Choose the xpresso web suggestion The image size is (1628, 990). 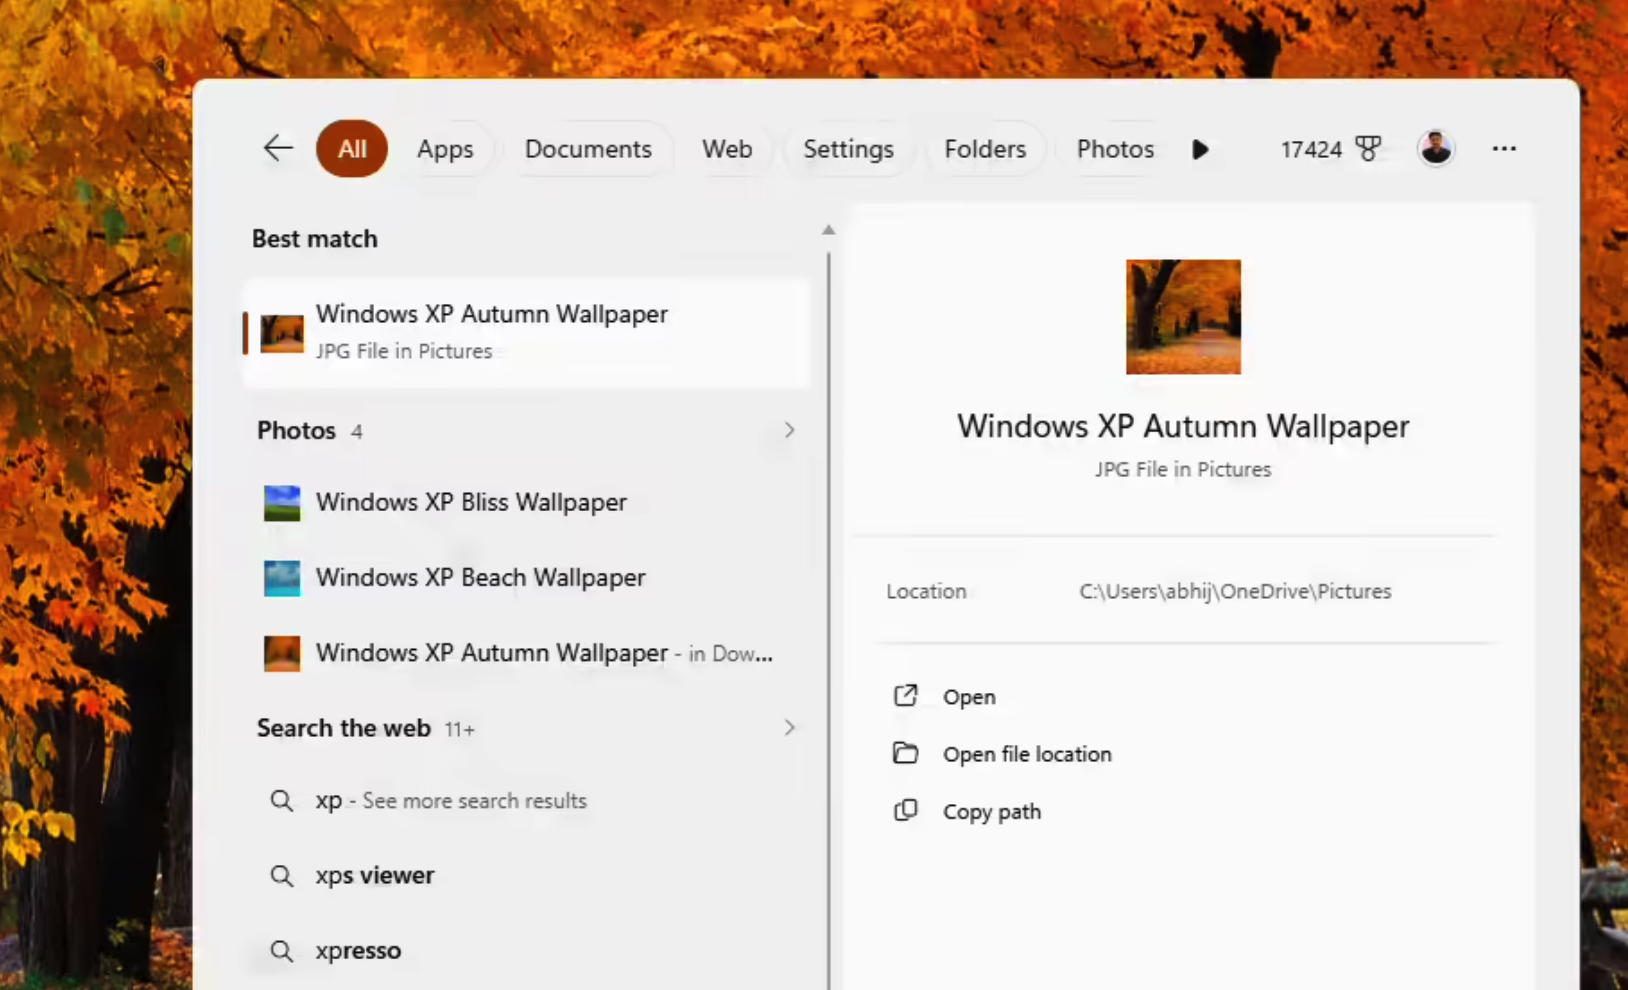tap(526, 951)
